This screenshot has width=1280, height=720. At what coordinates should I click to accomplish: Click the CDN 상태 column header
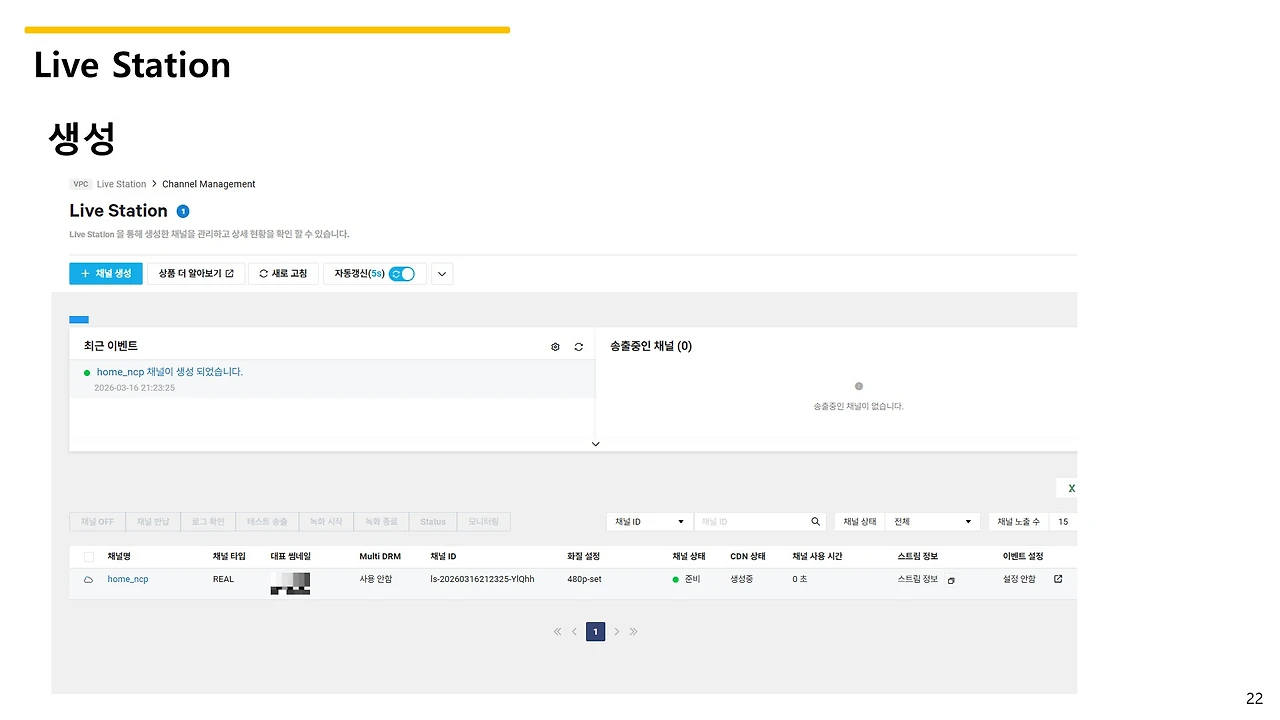point(748,556)
